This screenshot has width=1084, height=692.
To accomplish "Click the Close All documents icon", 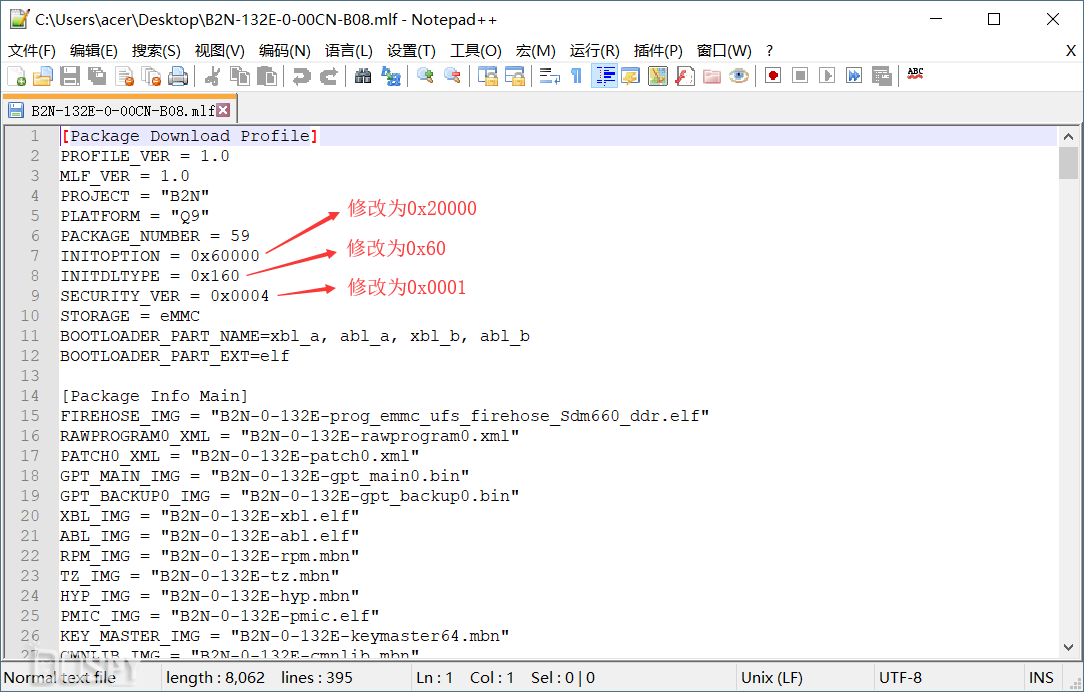I will pyautogui.click(x=151, y=76).
